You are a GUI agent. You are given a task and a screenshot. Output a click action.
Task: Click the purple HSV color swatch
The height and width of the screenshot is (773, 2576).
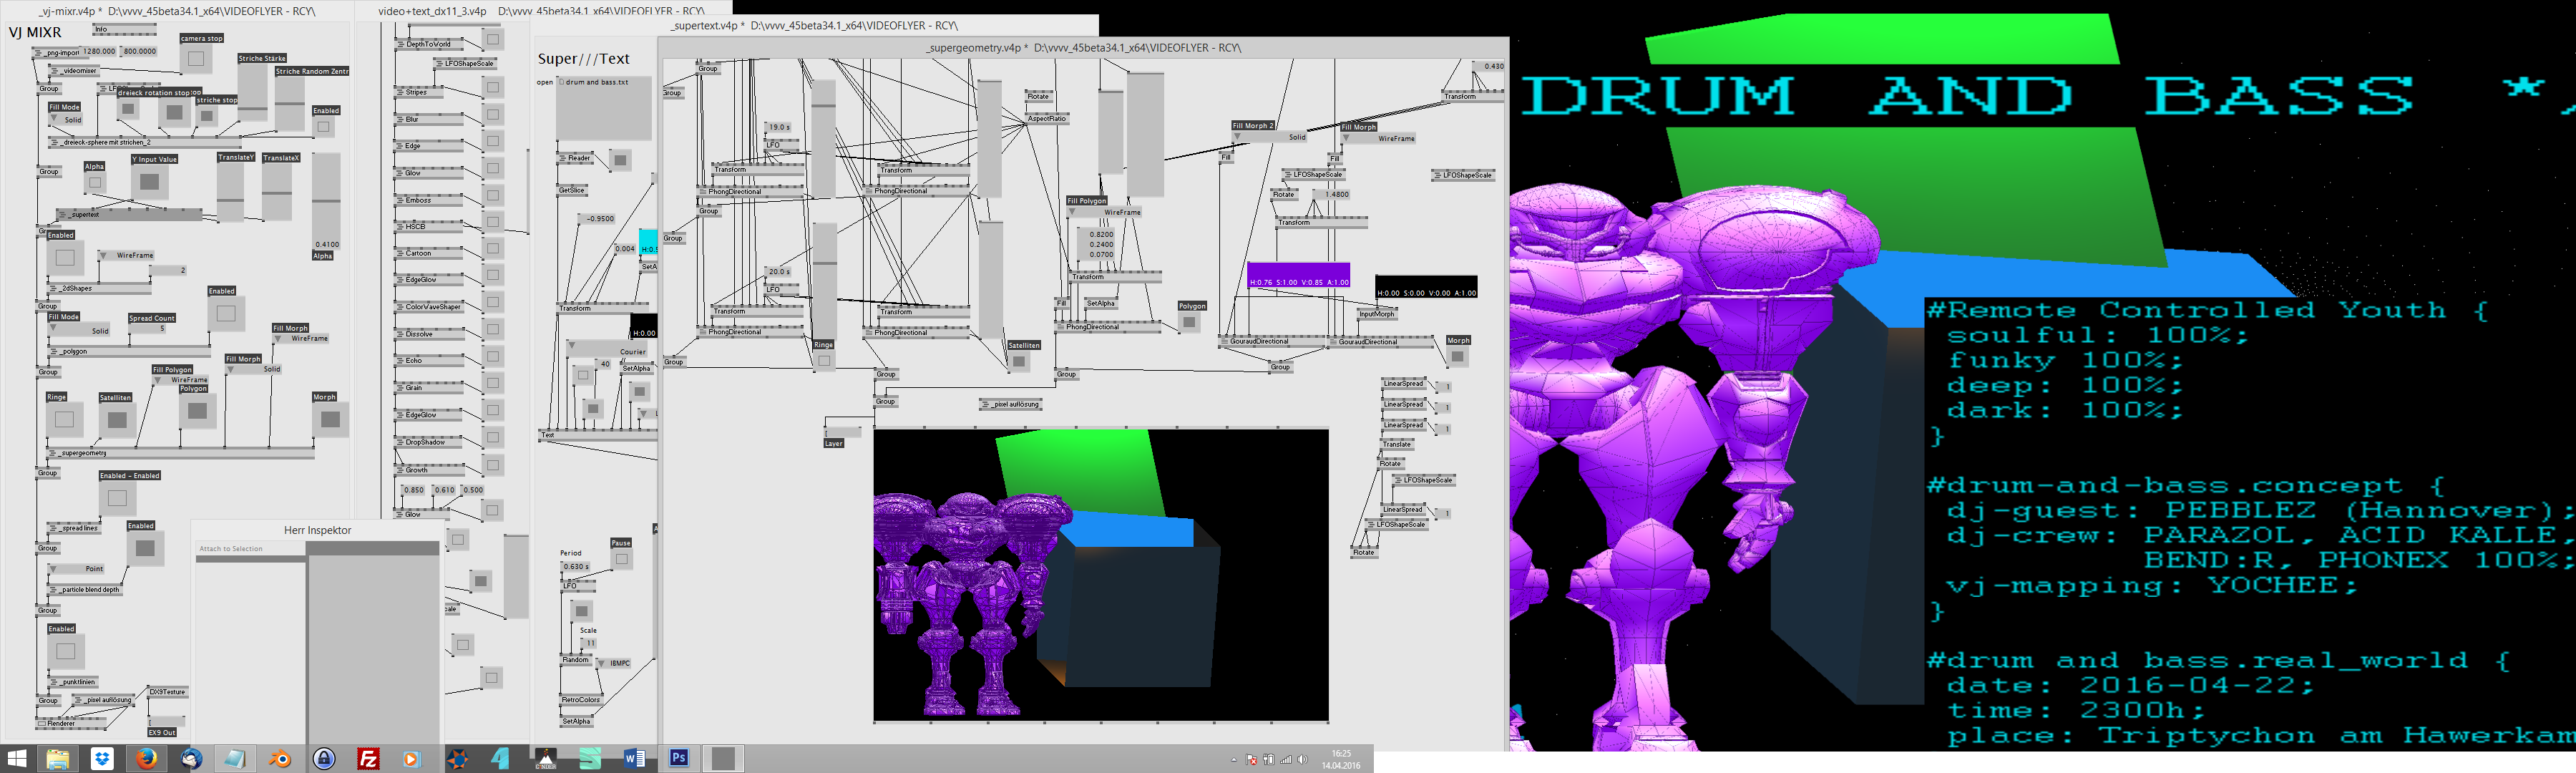click(1298, 276)
